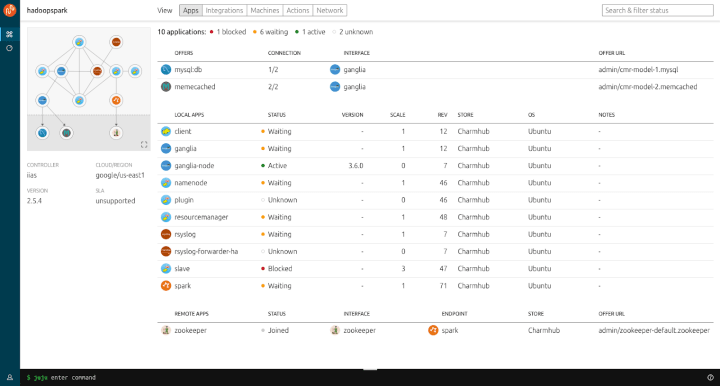
Task: Click the Search & filter status field
Action: tap(658, 10)
